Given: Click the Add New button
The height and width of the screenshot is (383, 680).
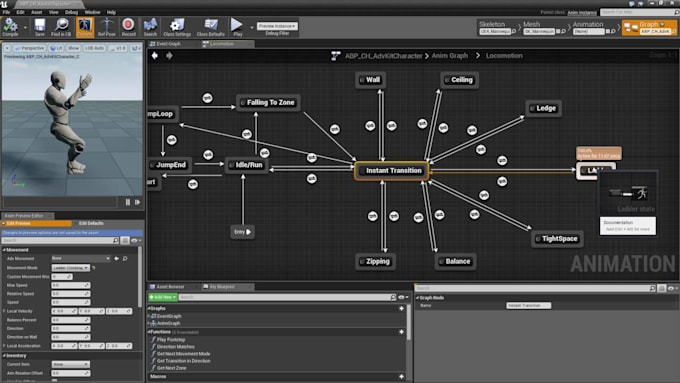Looking at the screenshot, I should 163,297.
